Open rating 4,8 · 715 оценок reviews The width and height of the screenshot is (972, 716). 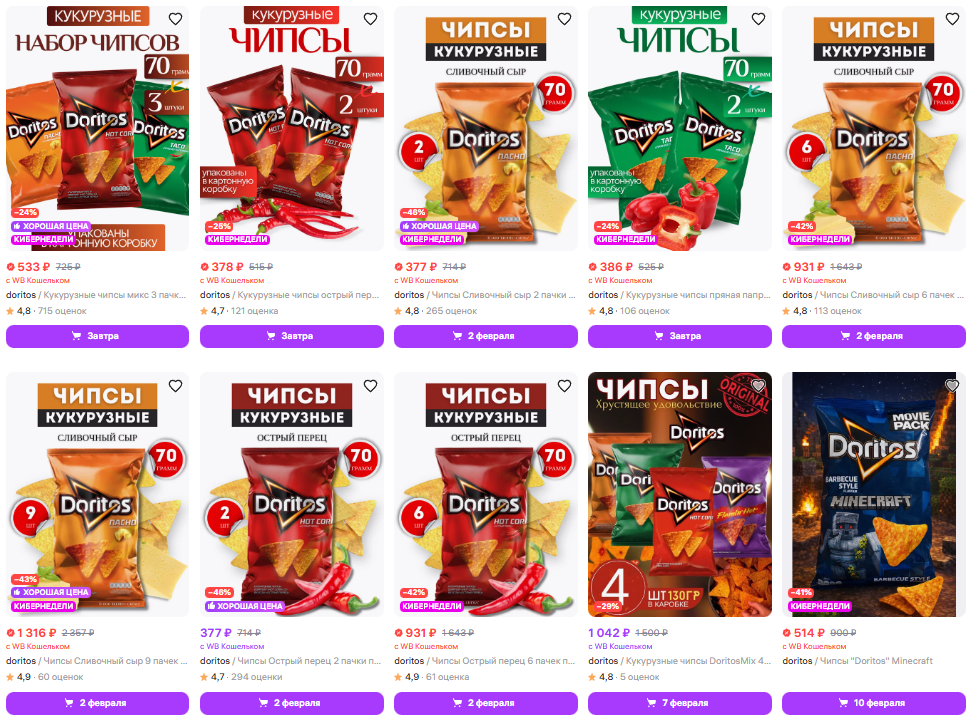(46, 311)
